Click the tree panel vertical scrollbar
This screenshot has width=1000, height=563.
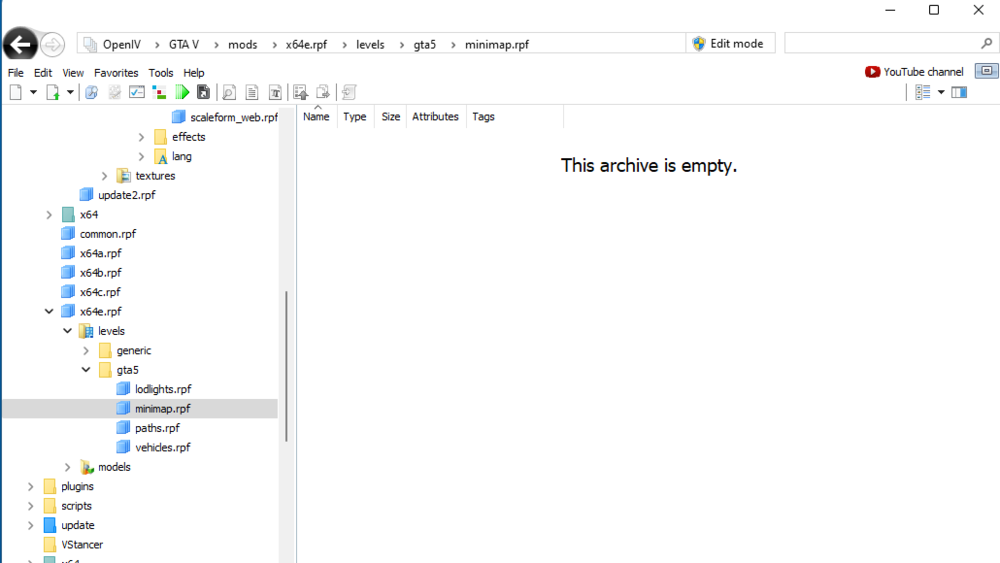(x=286, y=366)
